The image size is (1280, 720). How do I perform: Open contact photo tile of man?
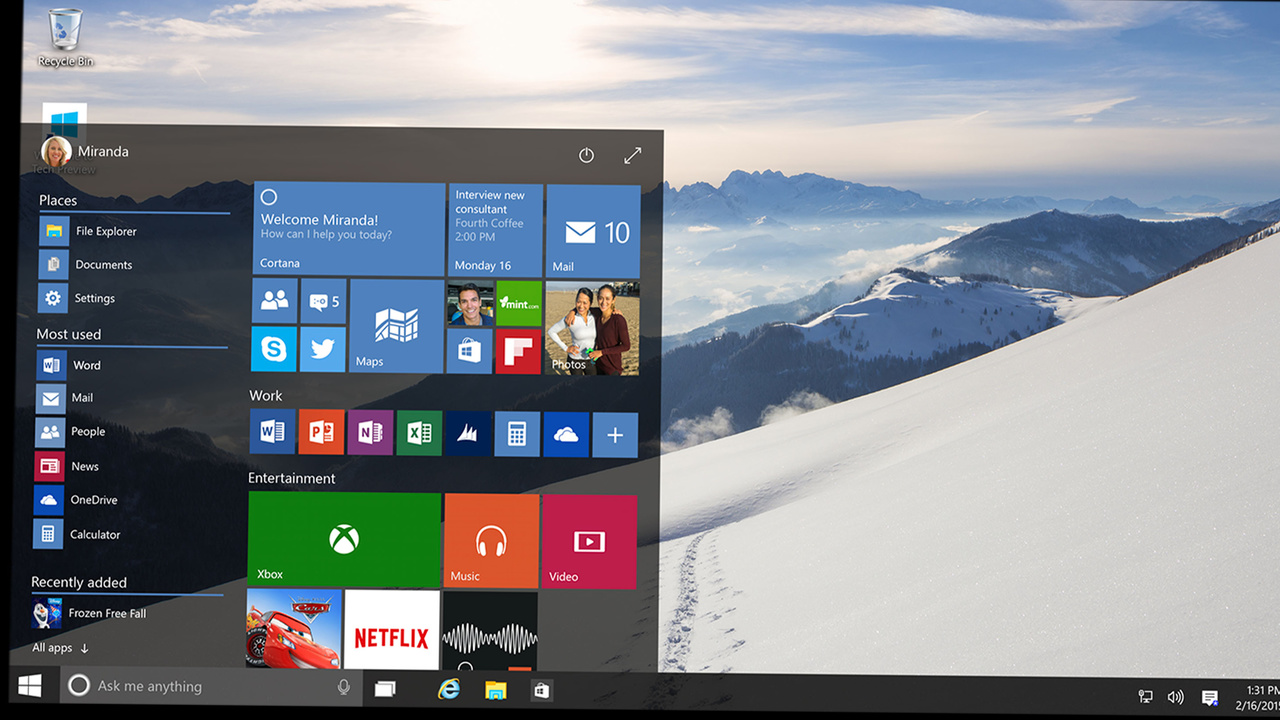click(x=470, y=304)
